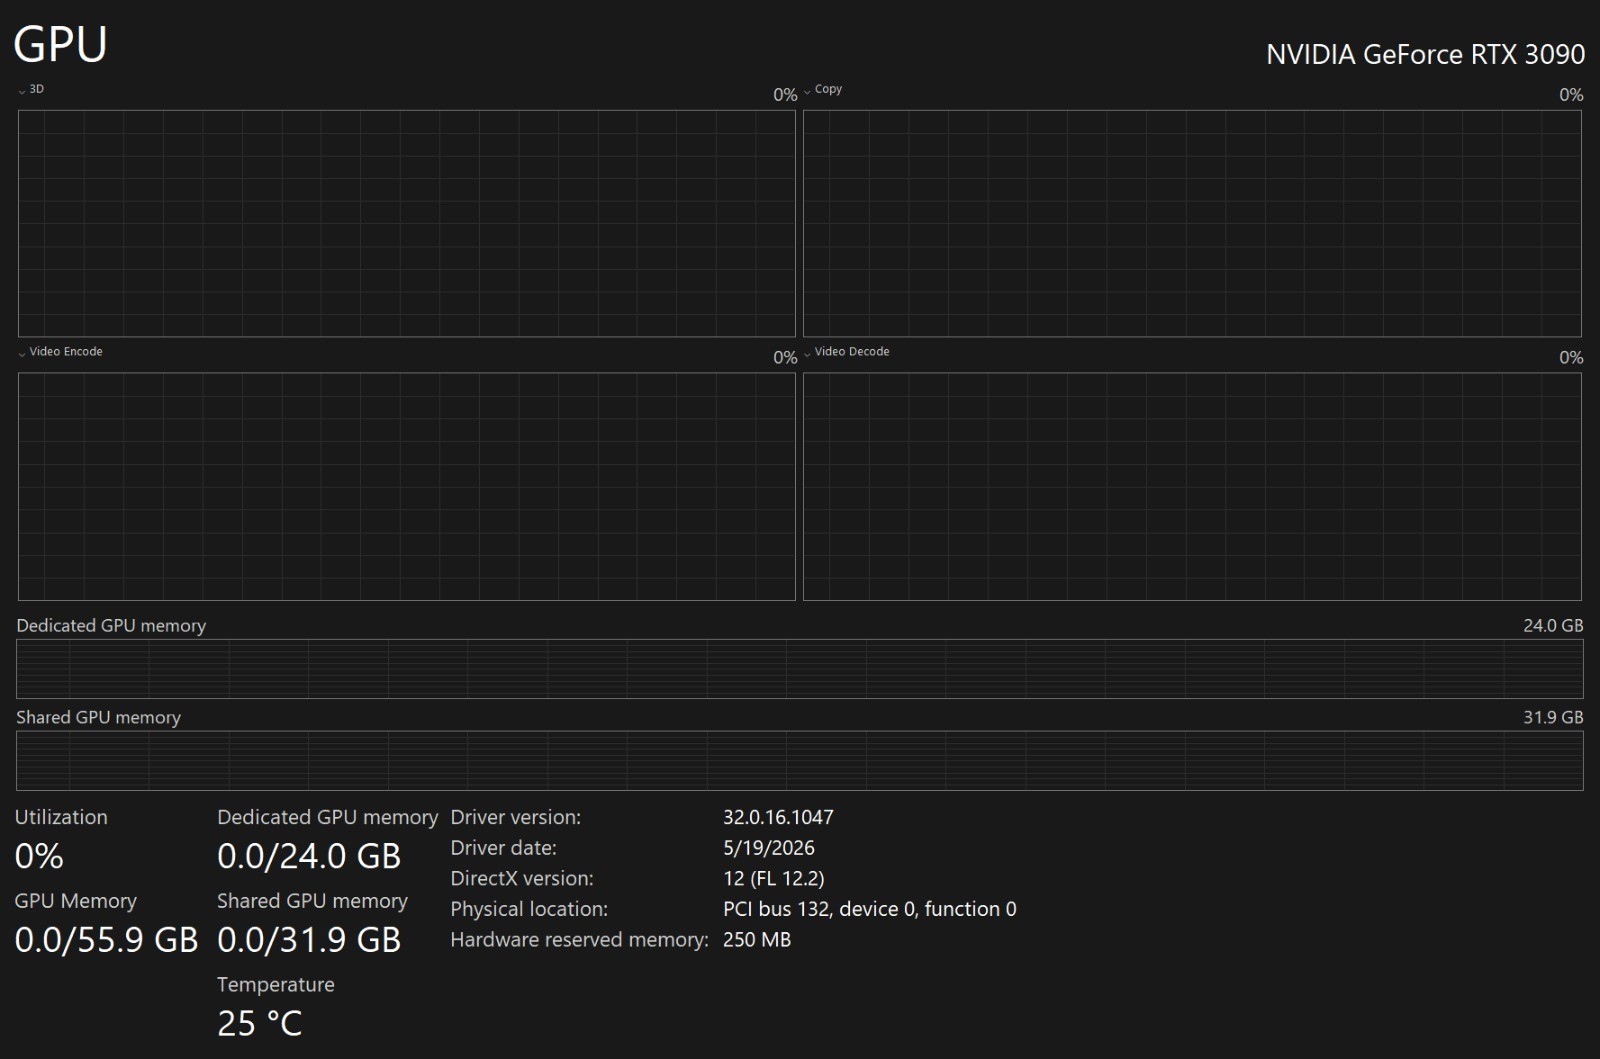Select the 0.0/55.9 GB value
Image resolution: width=1600 pixels, height=1059 pixels.
[x=106, y=940]
